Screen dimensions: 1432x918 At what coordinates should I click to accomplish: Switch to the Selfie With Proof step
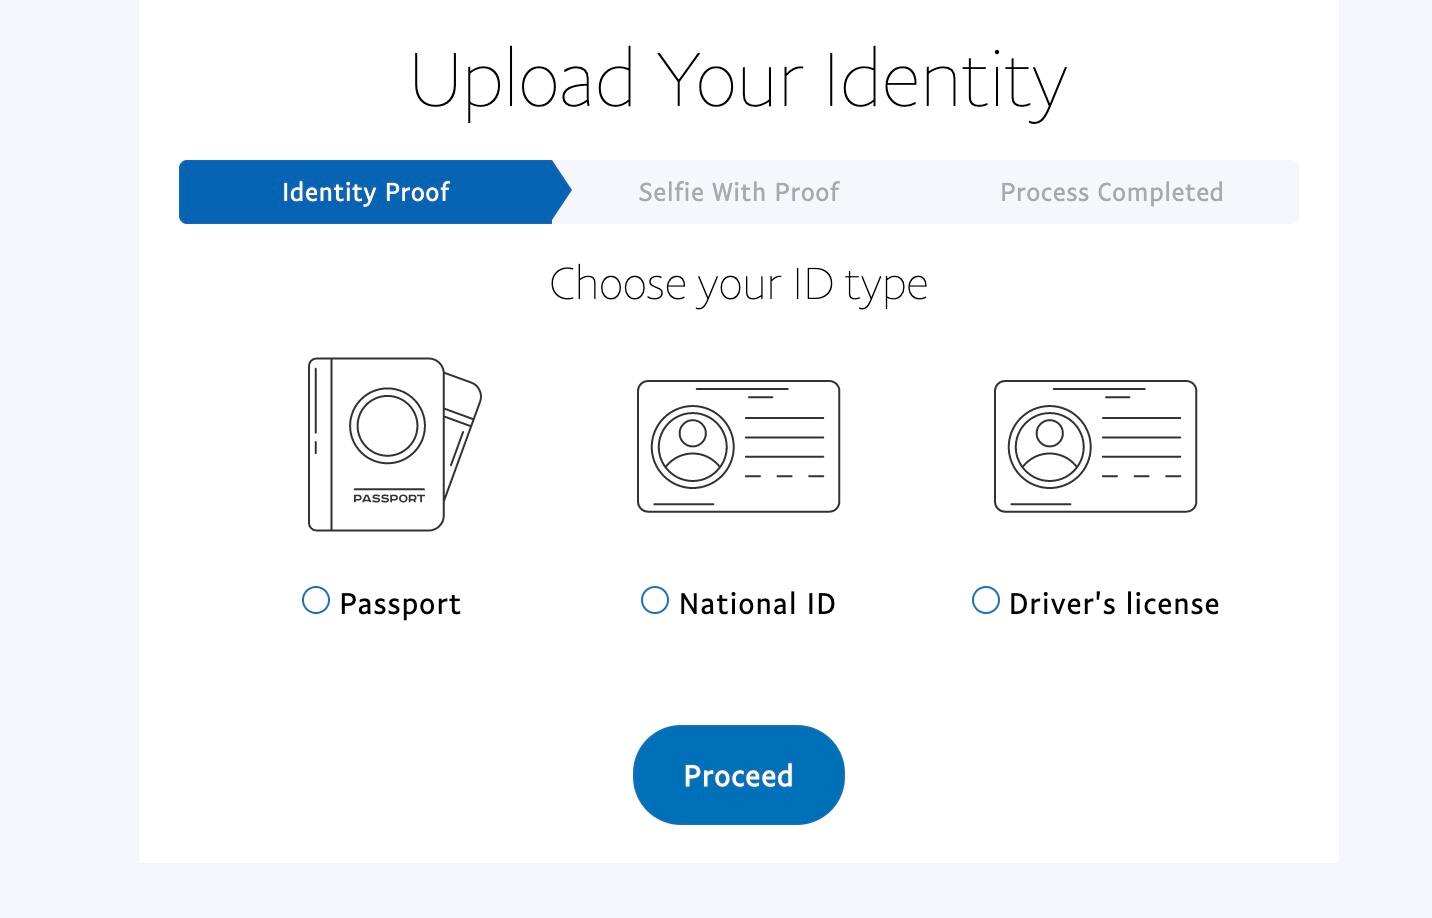(x=739, y=192)
